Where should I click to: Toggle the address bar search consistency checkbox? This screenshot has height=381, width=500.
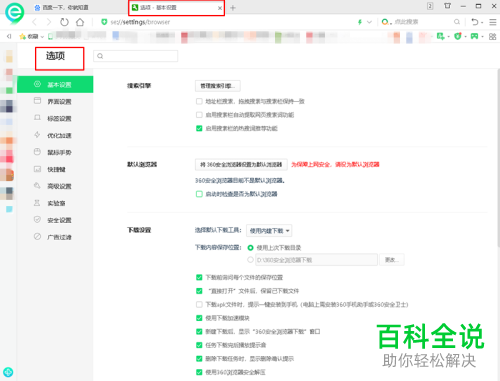point(199,101)
